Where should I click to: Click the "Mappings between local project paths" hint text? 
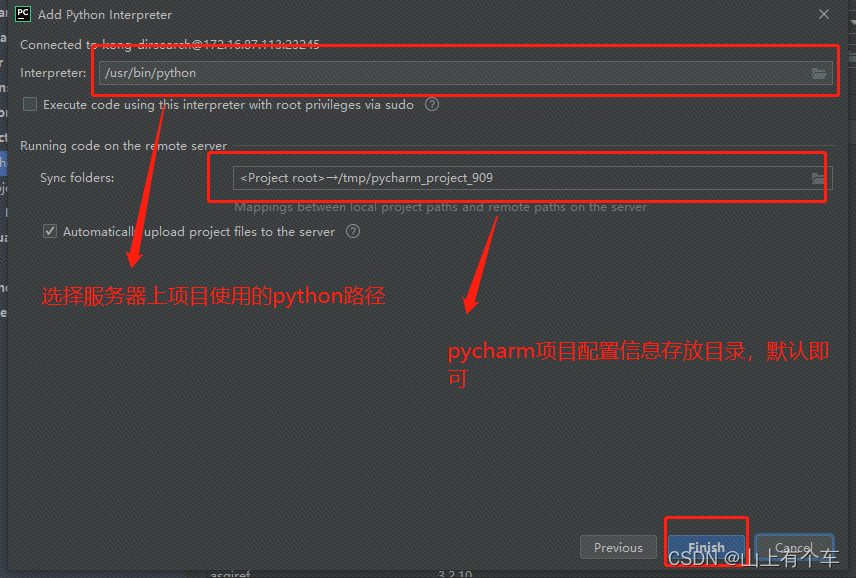pyautogui.click(x=441, y=207)
